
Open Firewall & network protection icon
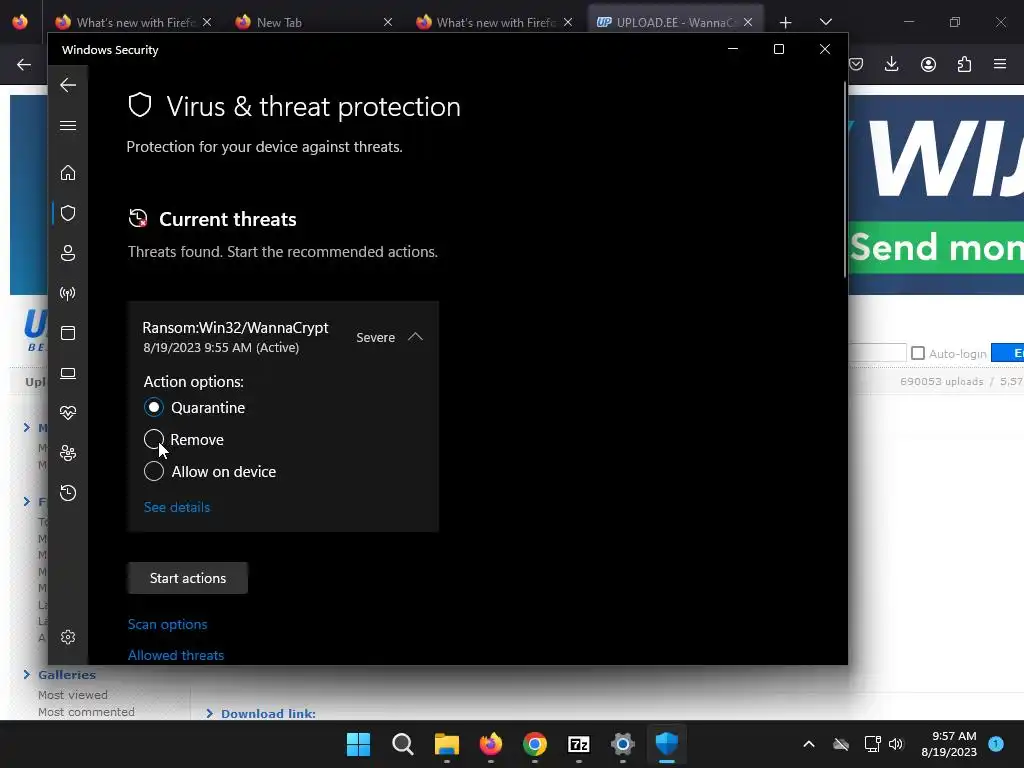click(68, 293)
